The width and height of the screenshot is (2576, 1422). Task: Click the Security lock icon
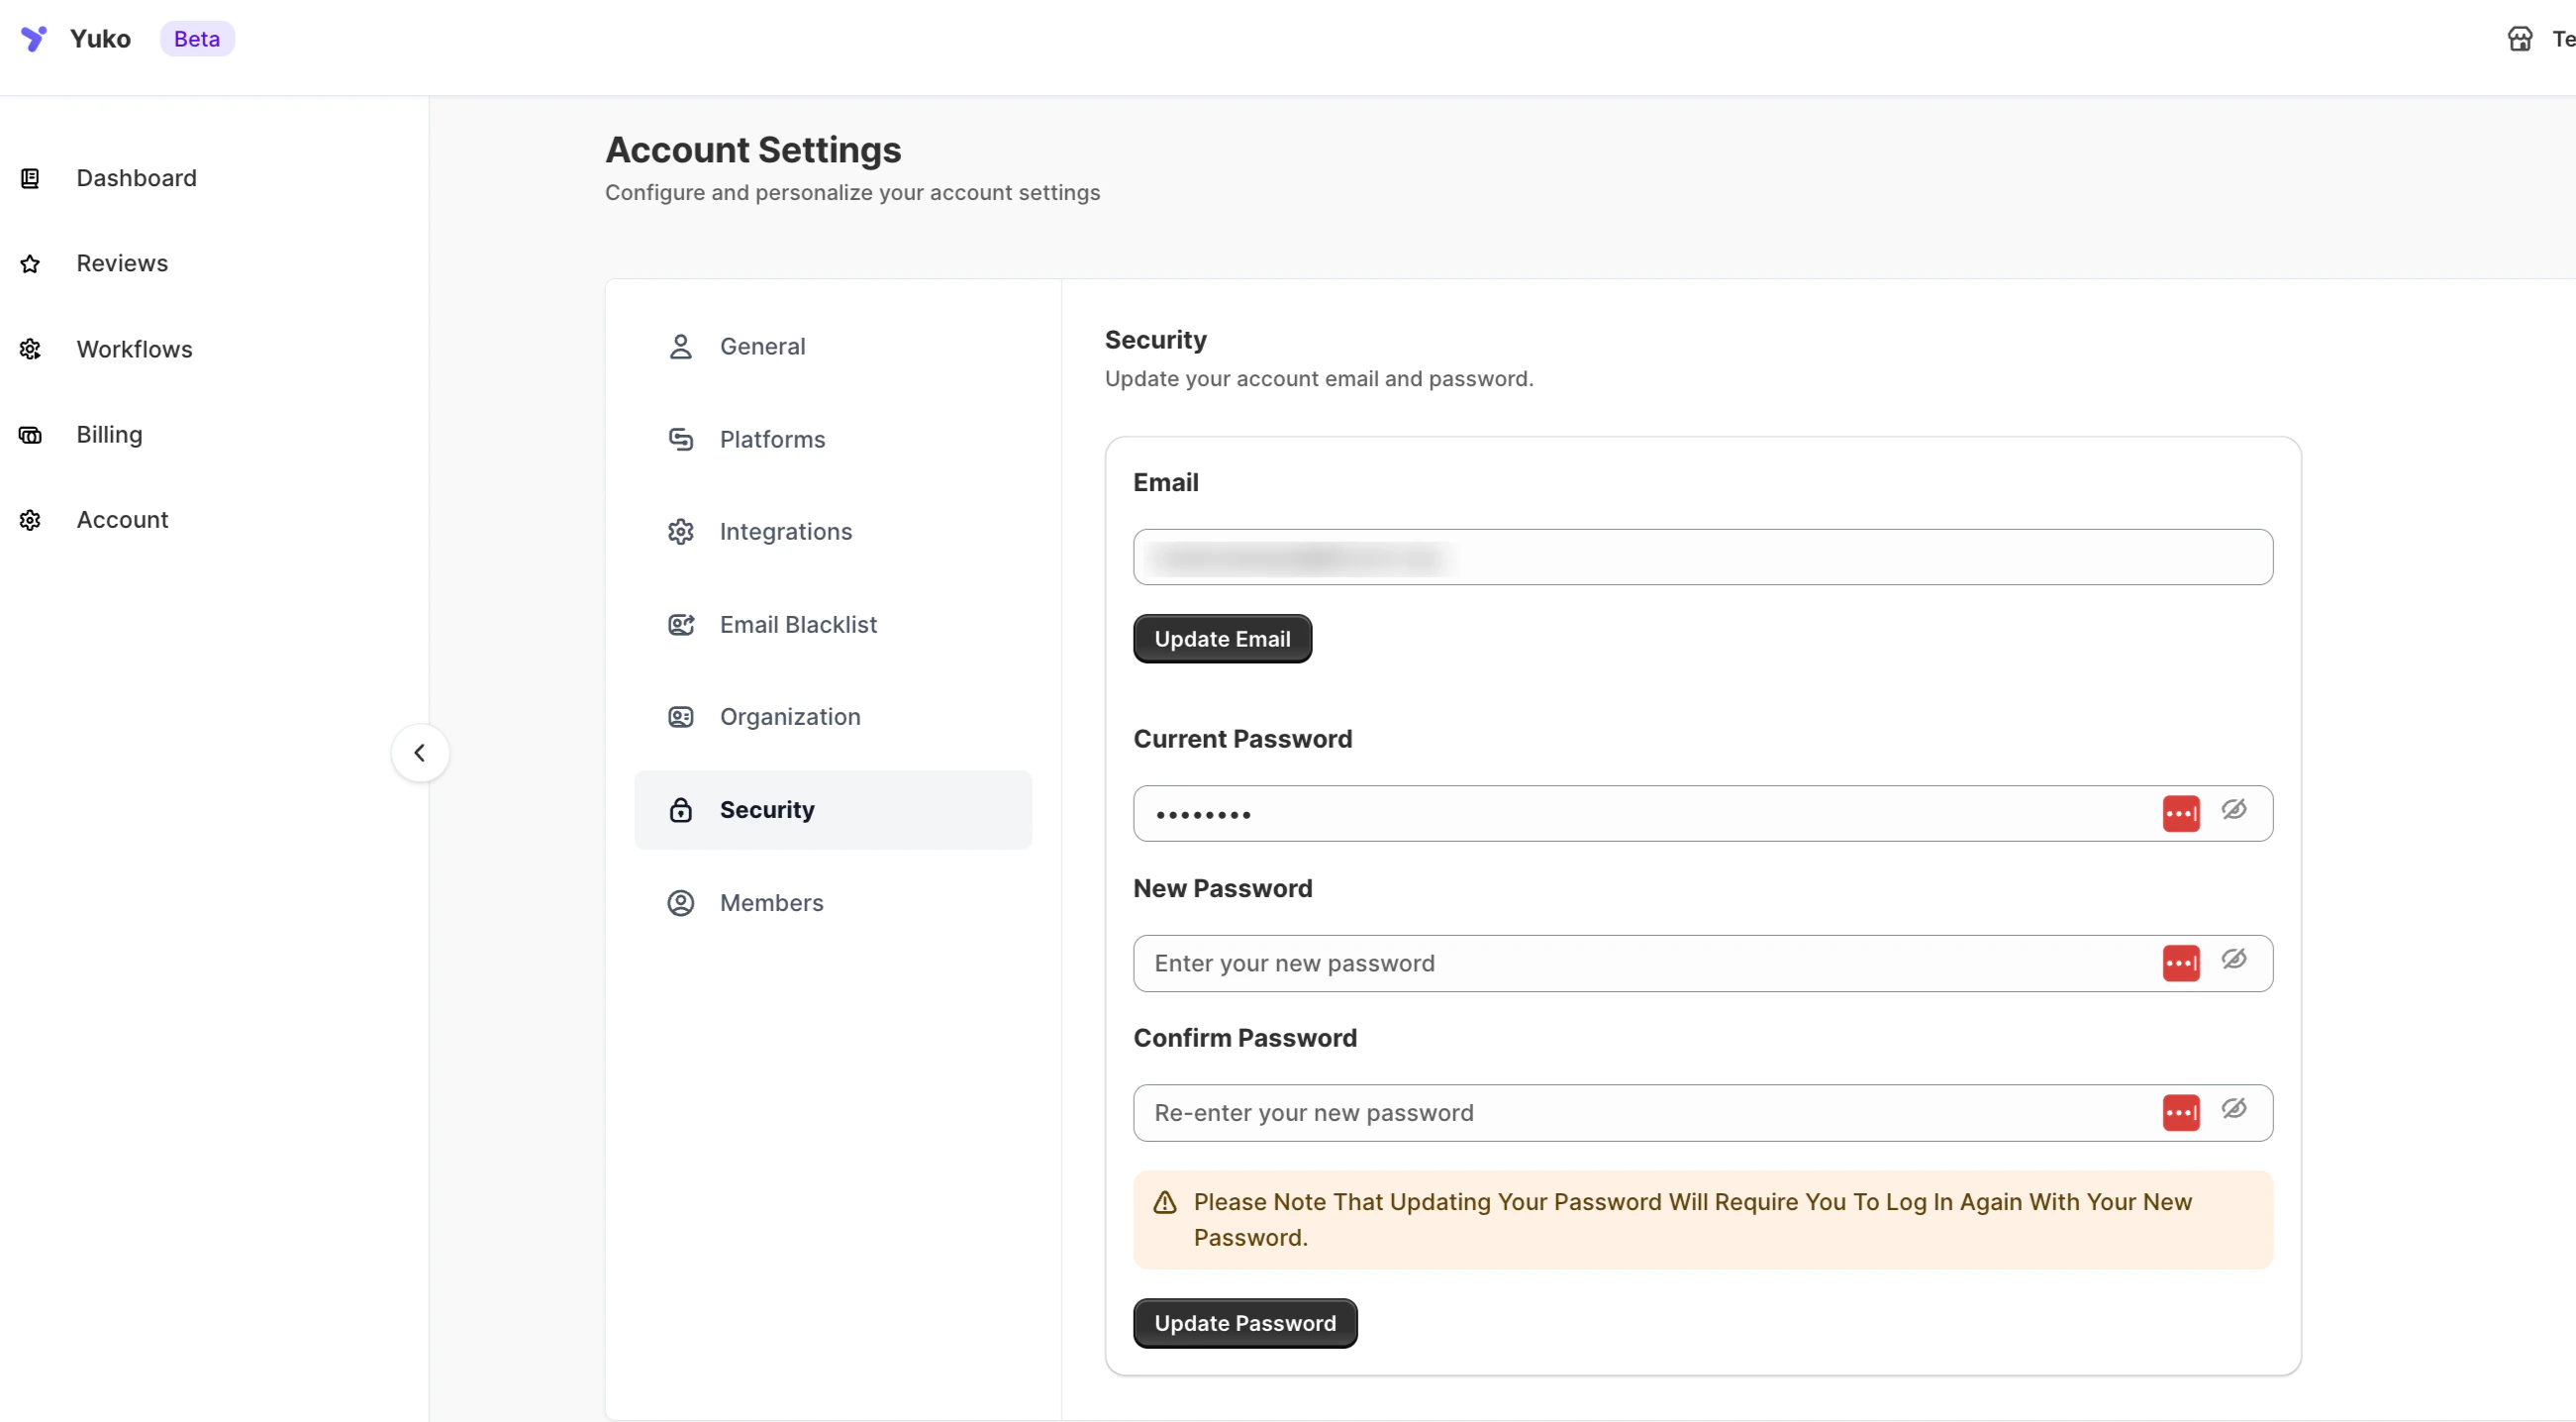click(x=681, y=810)
